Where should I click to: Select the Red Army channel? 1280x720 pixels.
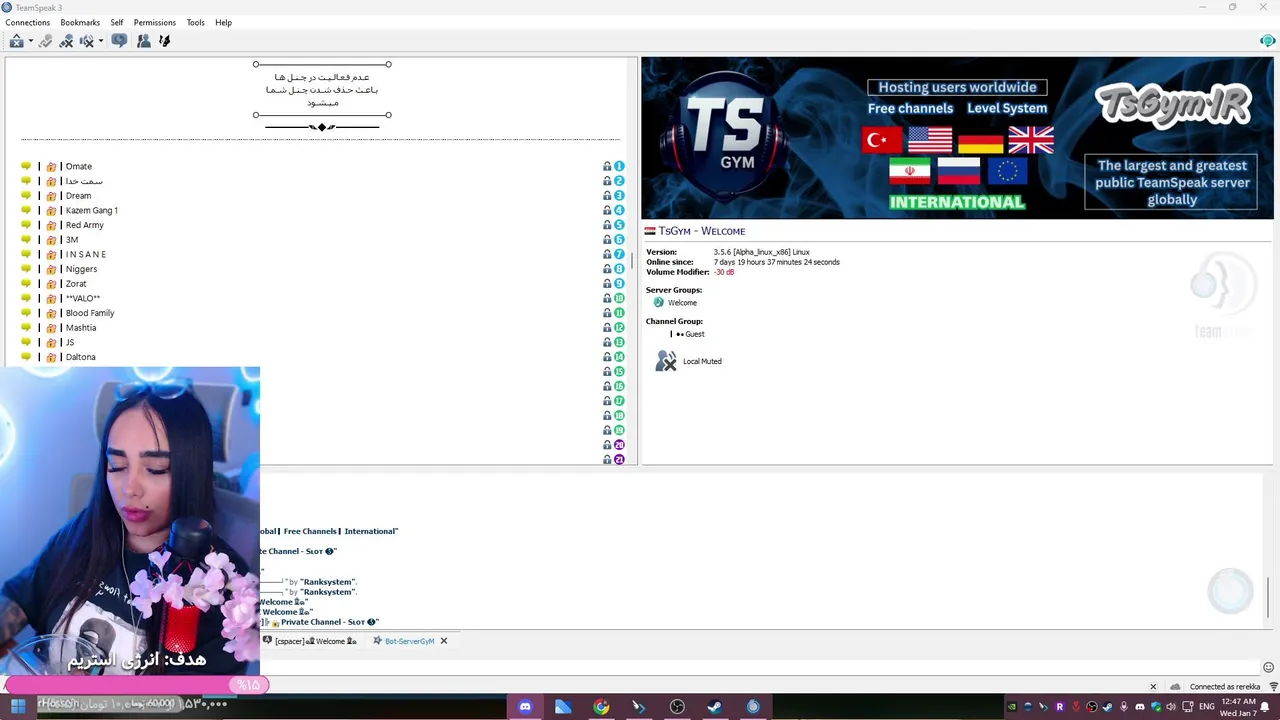(x=84, y=225)
